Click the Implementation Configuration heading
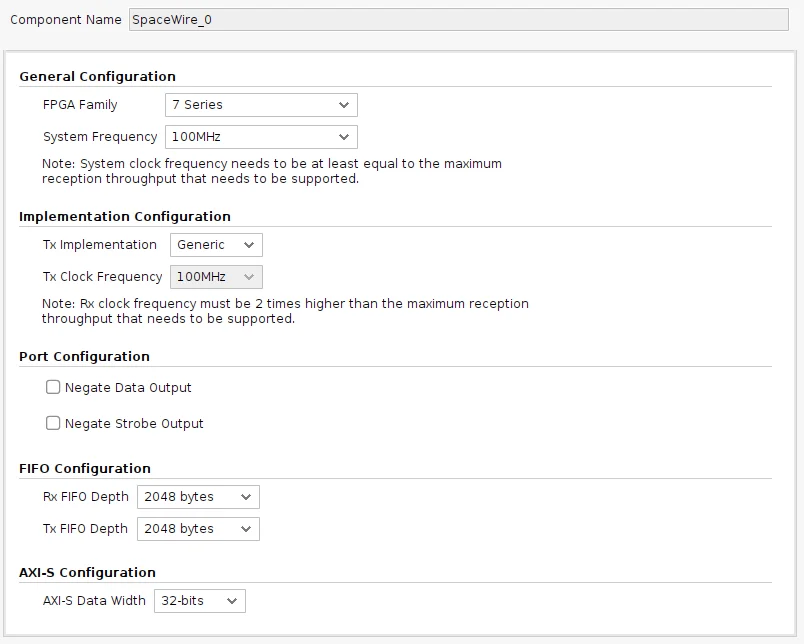This screenshot has width=804, height=644. (x=125, y=217)
